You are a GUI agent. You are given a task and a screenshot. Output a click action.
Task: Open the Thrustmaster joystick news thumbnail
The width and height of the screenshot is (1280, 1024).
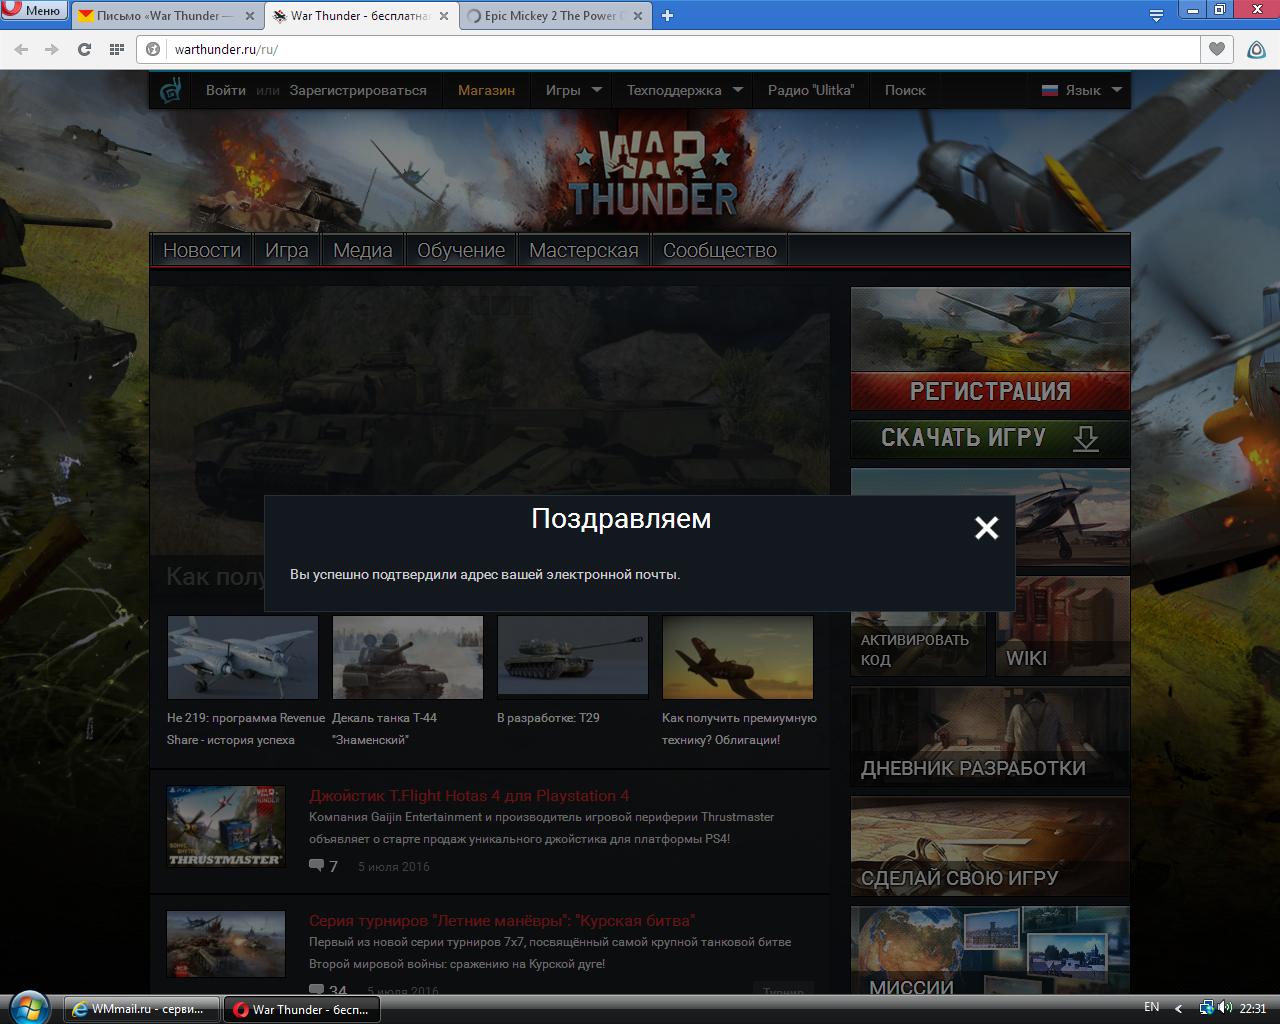tap(226, 826)
